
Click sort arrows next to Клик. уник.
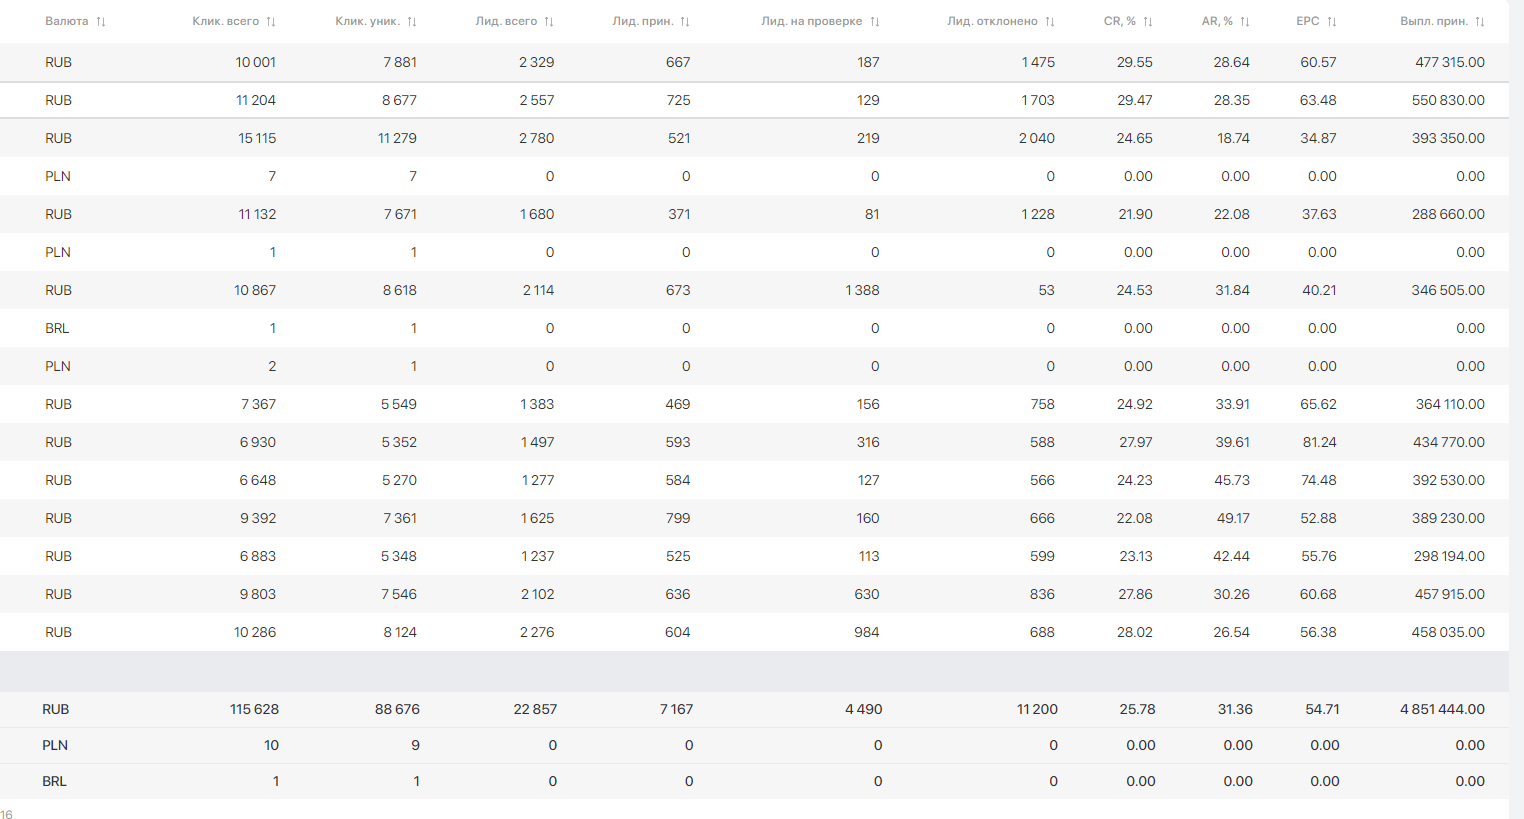[x=412, y=22]
